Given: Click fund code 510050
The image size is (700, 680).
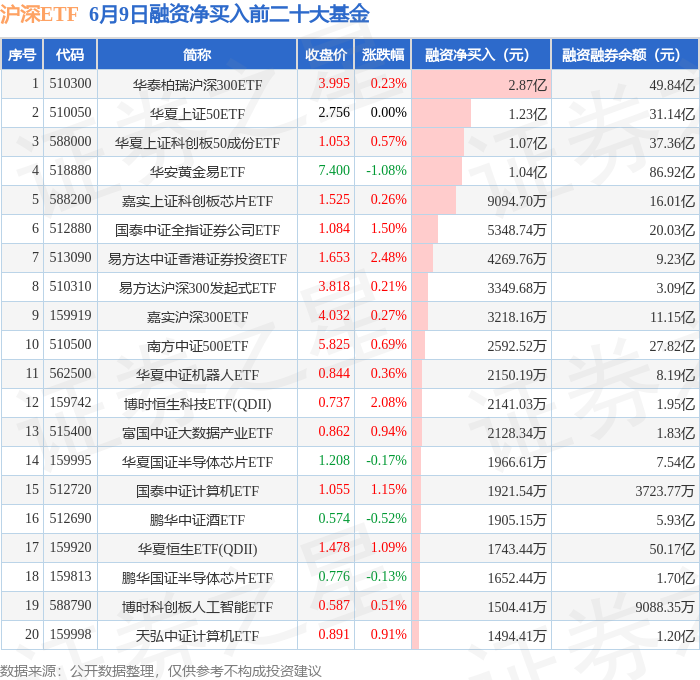Looking at the screenshot, I should [x=70, y=112].
